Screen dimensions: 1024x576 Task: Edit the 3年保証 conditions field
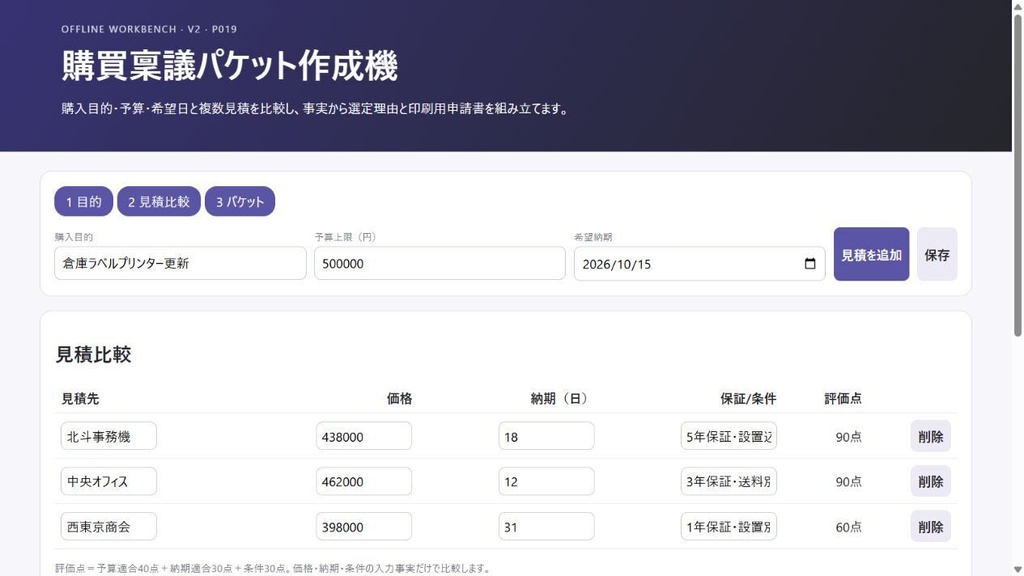[x=729, y=481]
